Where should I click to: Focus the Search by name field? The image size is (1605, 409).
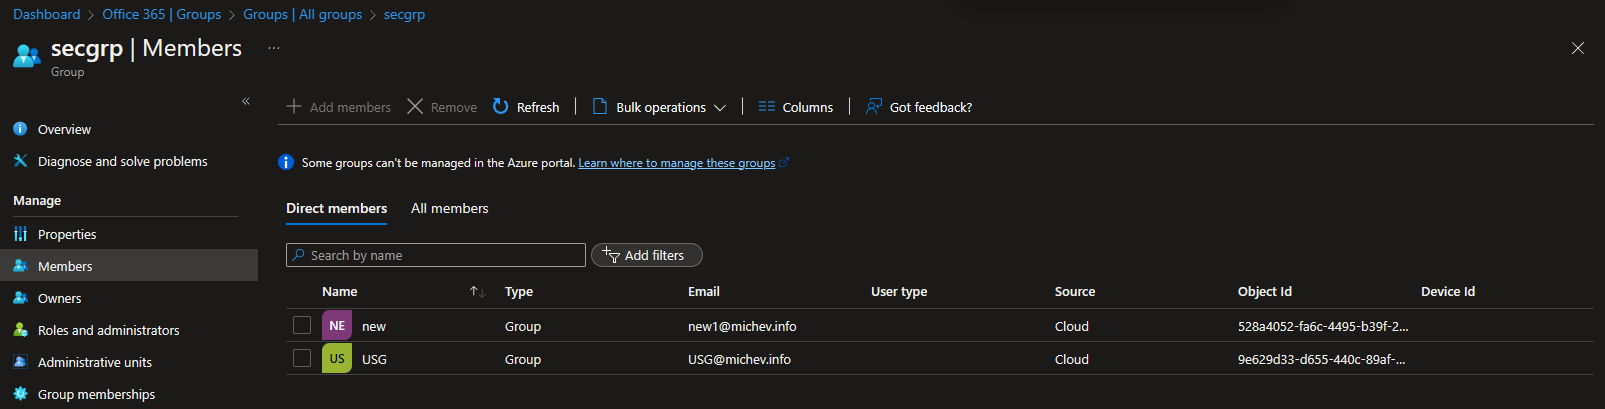point(436,255)
